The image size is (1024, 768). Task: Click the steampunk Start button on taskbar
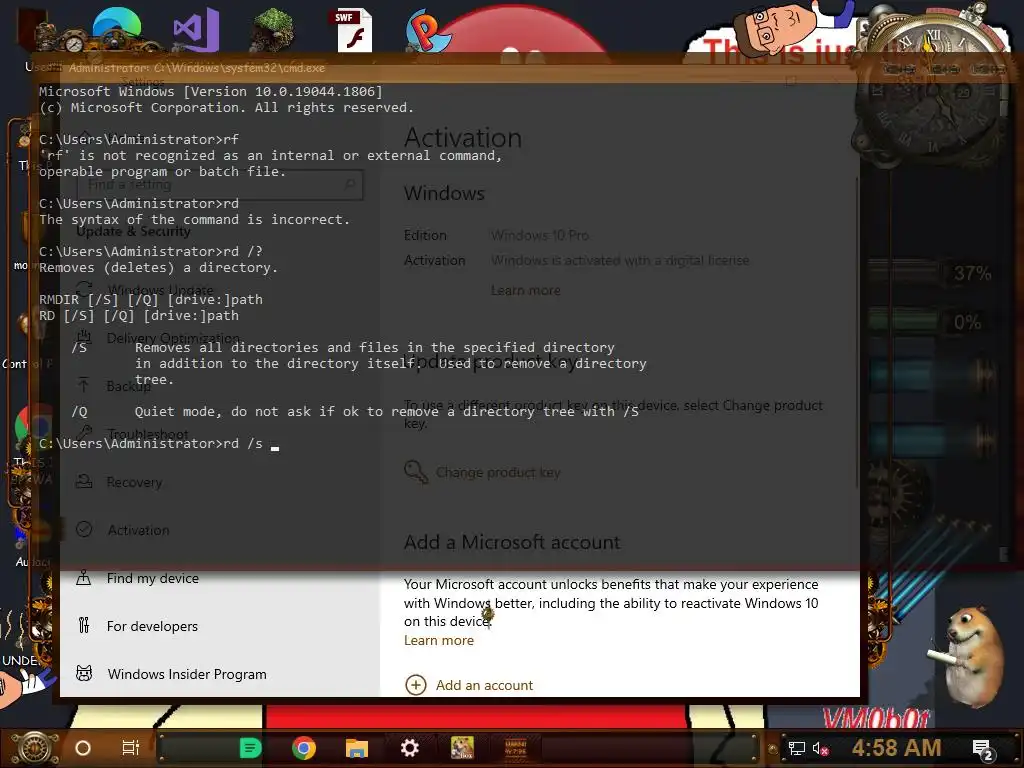tap(35, 748)
